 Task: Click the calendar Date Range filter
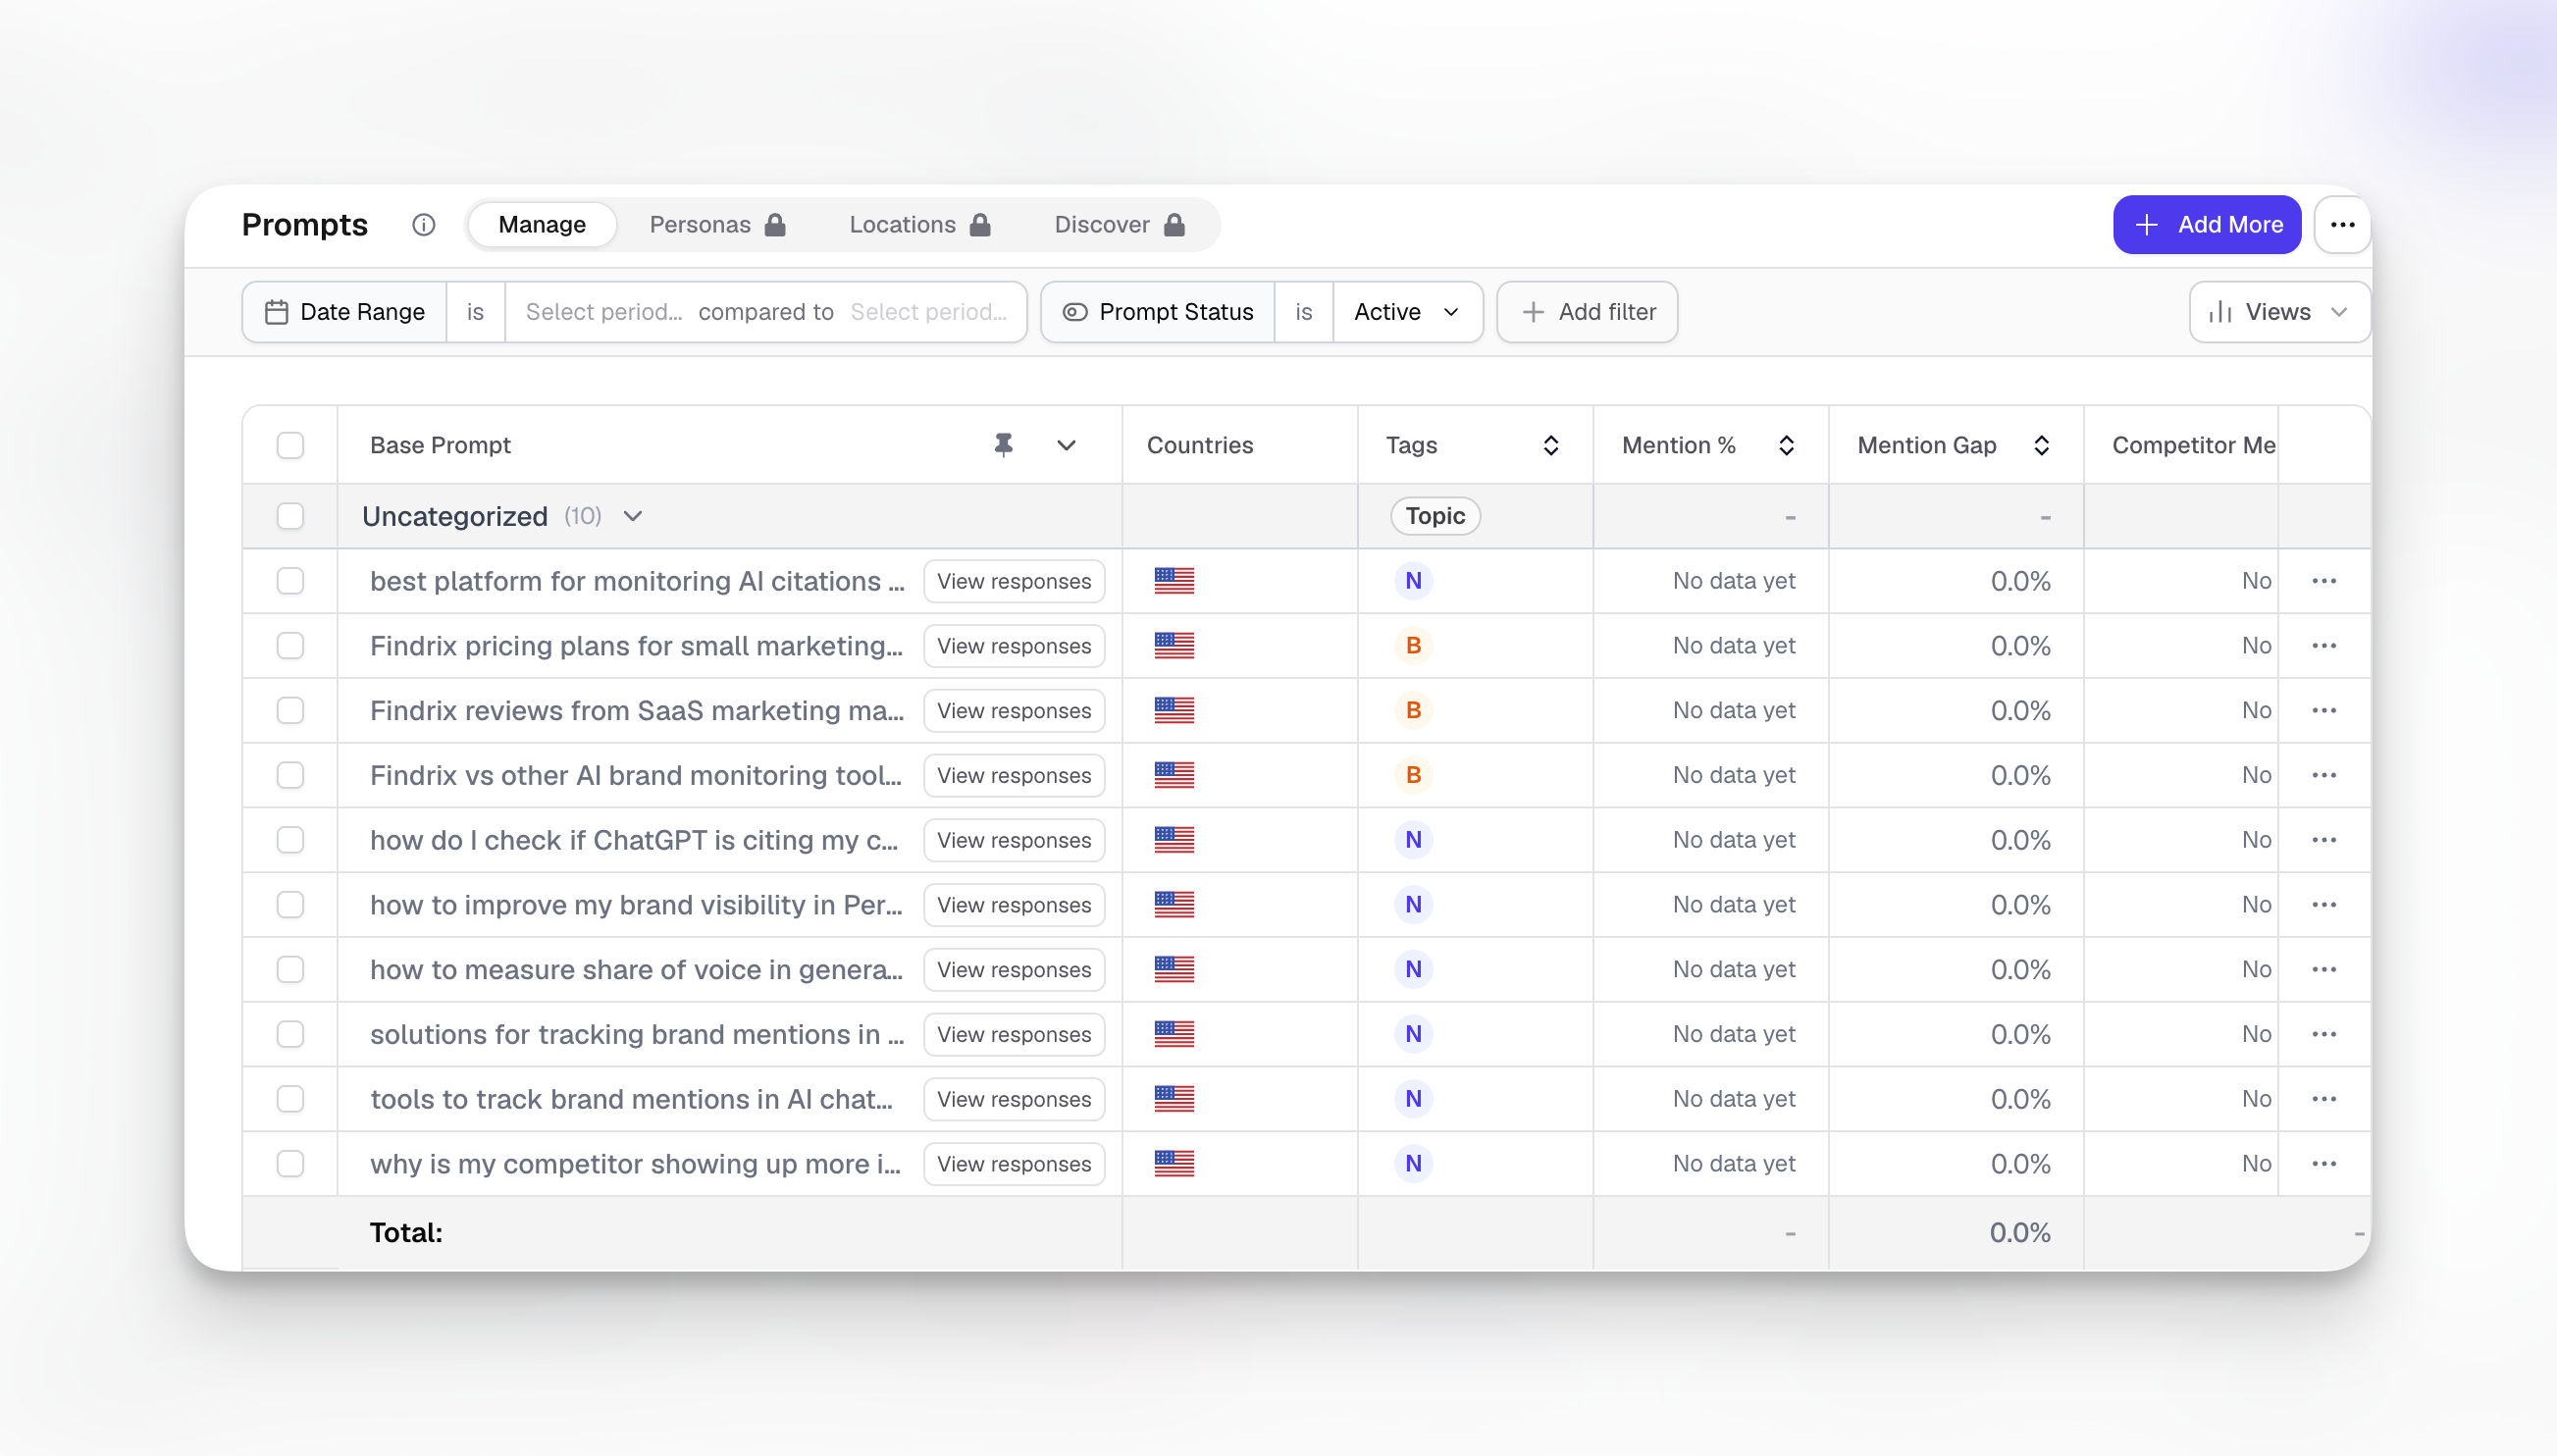[x=345, y=312]
